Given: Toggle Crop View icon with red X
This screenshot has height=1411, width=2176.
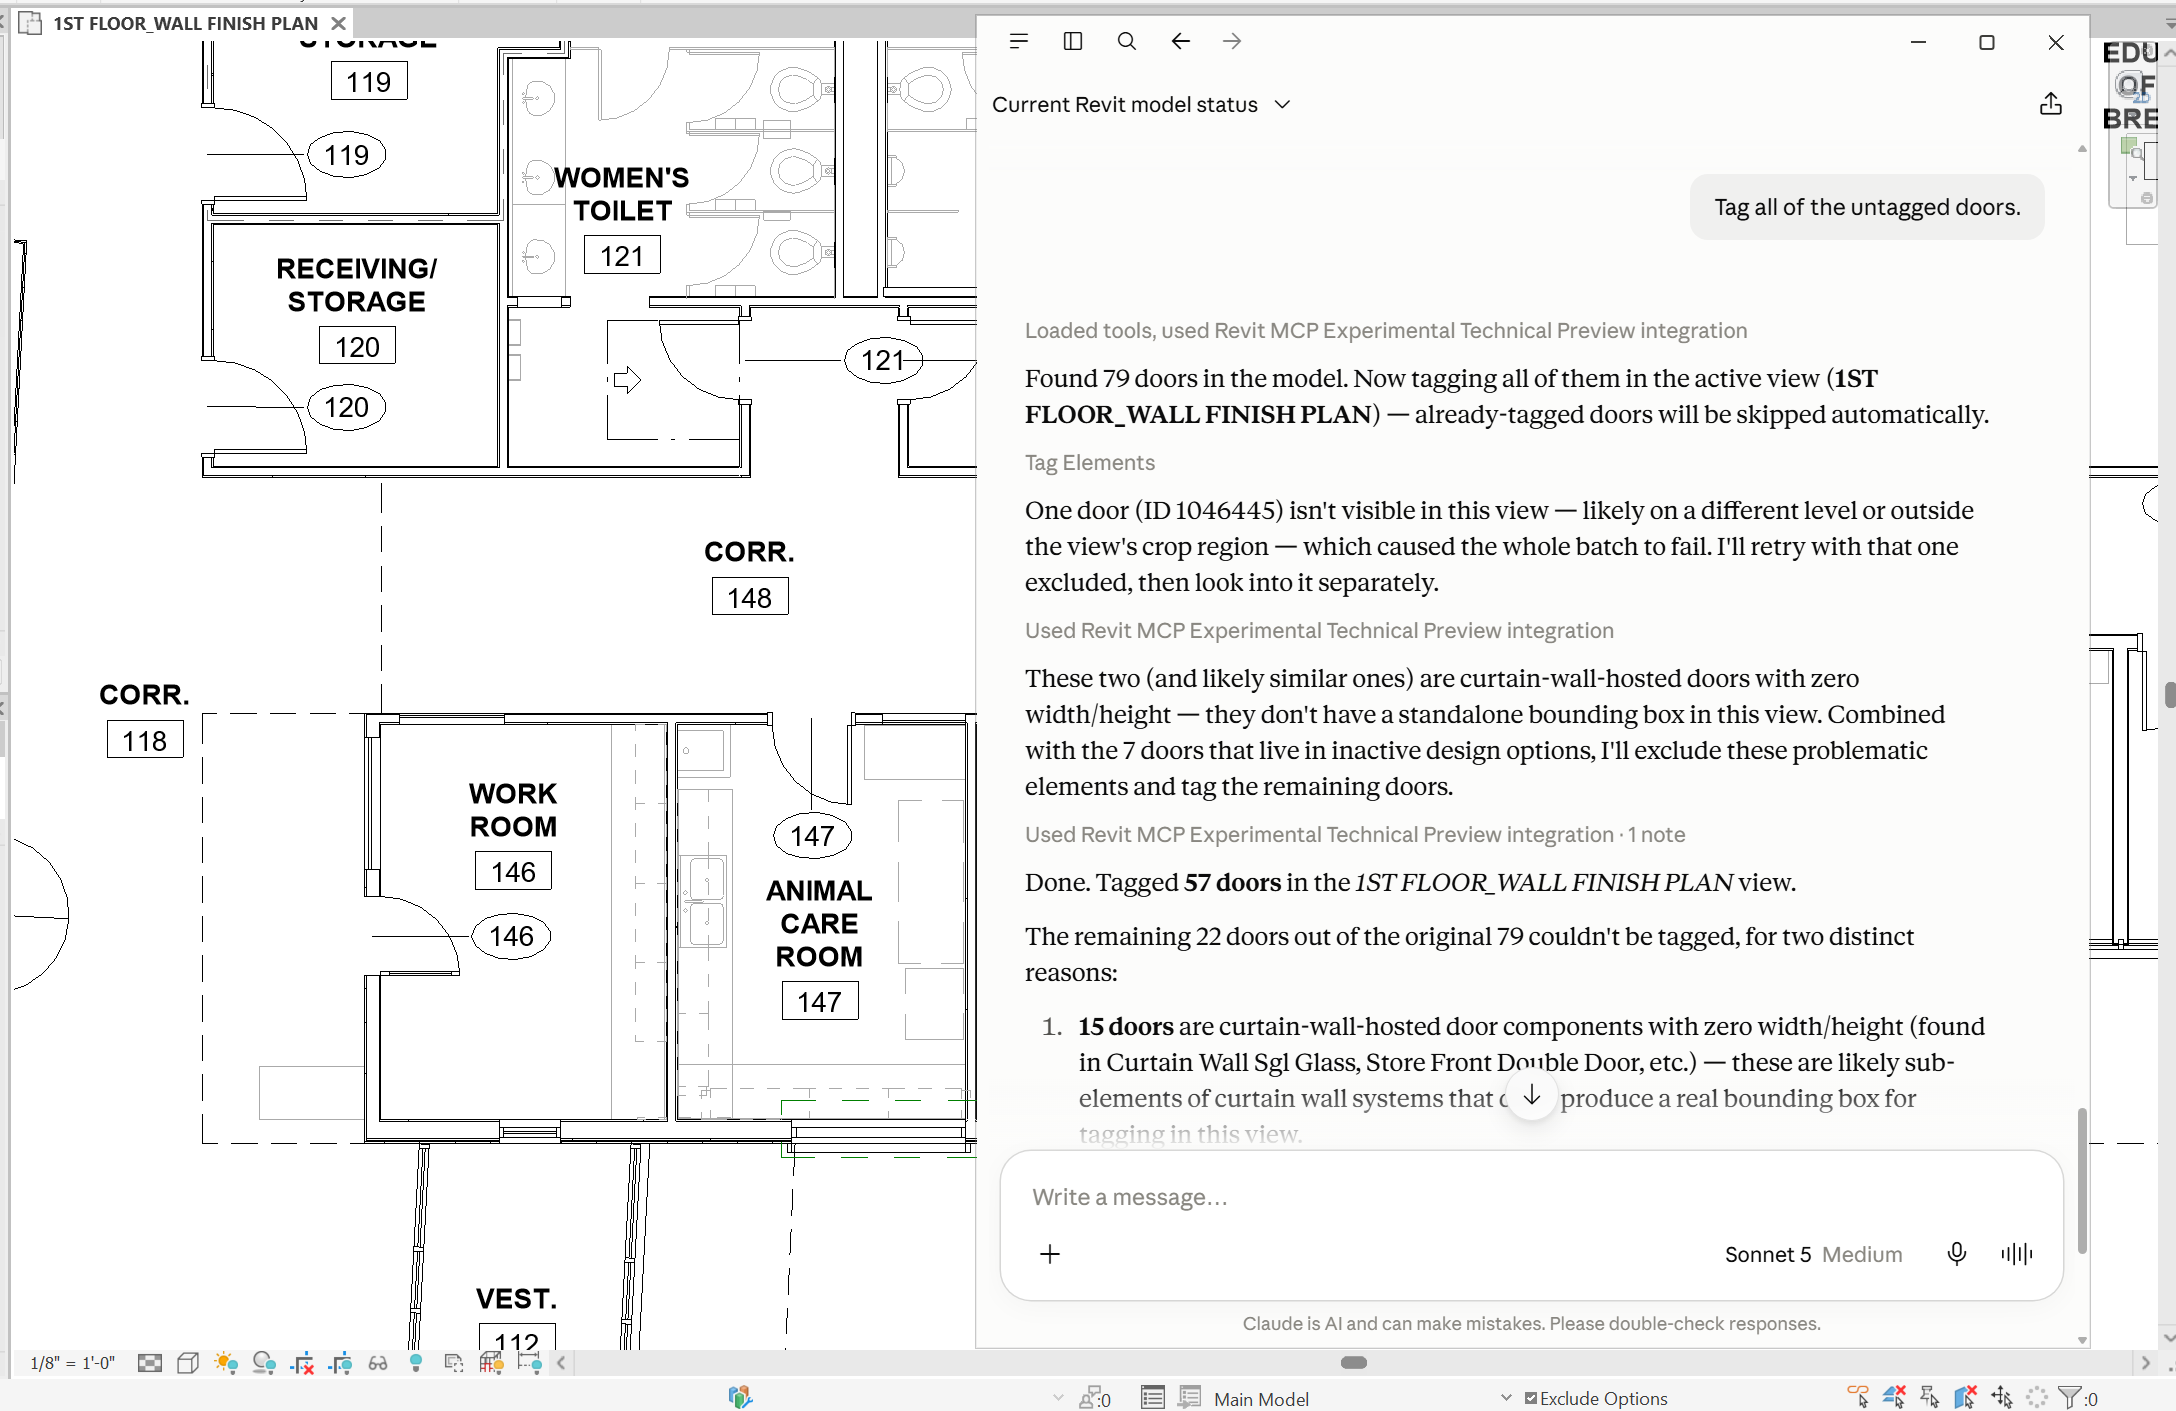Looking at the screenshot, I should pyautogui.click(x=302, y=1363).
